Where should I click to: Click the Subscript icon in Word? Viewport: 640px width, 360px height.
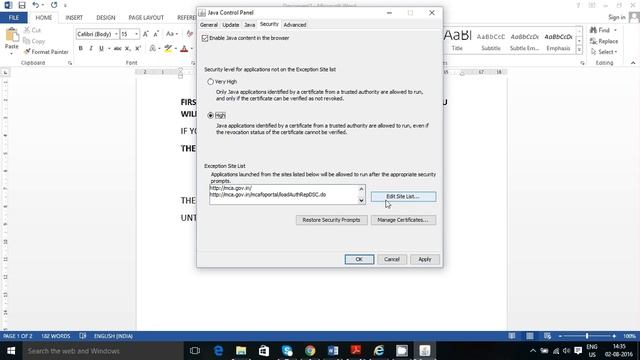[x=128, y=49]
